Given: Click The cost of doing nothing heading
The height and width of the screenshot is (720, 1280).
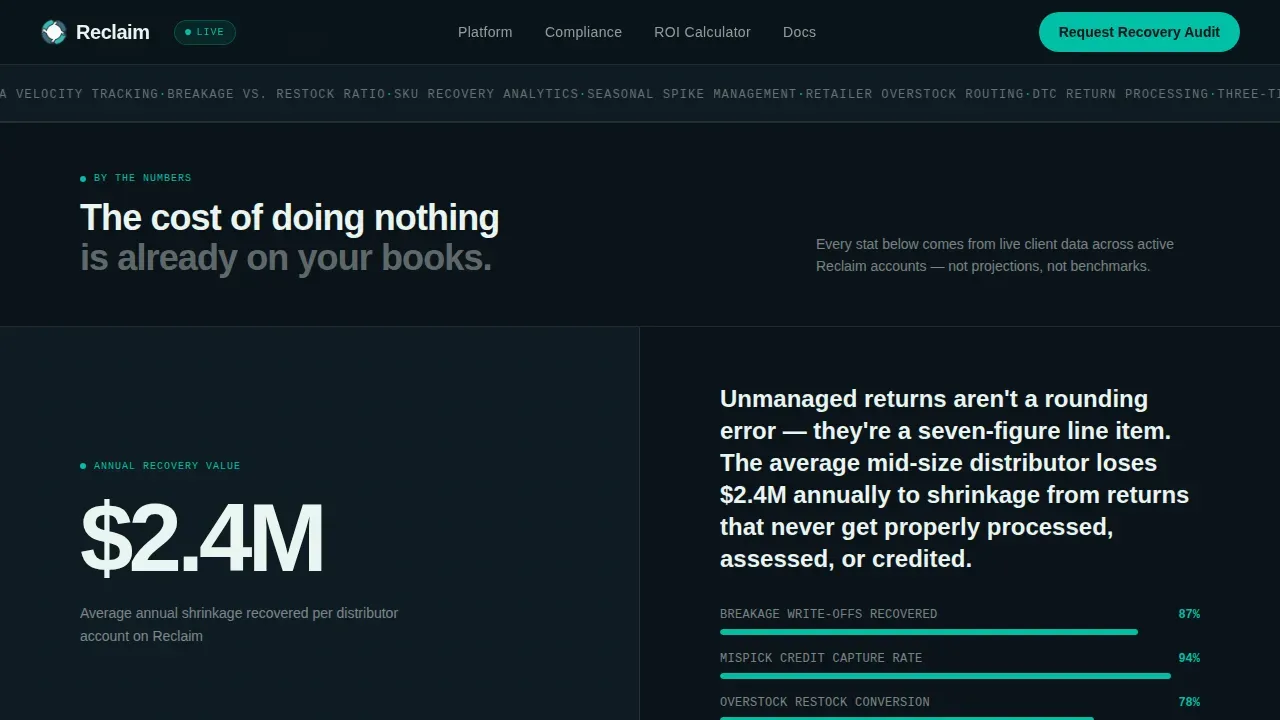Looking at the screenshot, I should click(290, 218).
